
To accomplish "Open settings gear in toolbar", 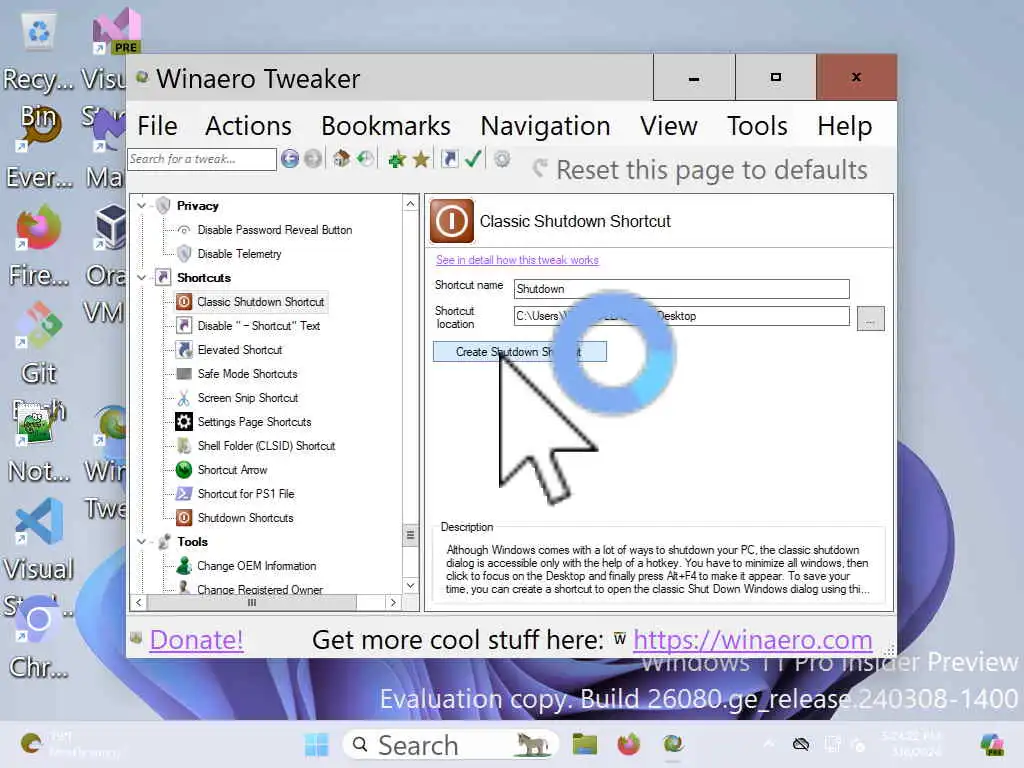I will (x=502, y=159).
